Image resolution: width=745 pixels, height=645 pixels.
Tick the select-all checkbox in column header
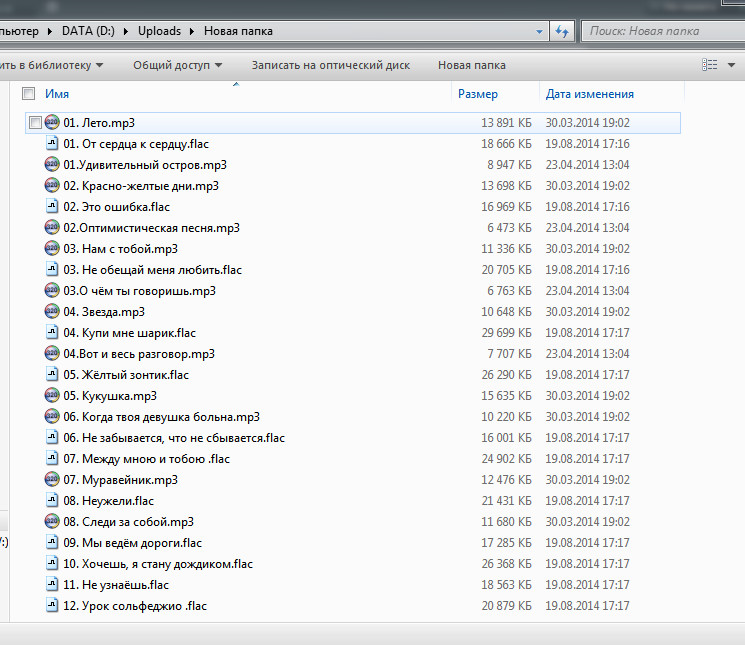click(x=28, y=94)
